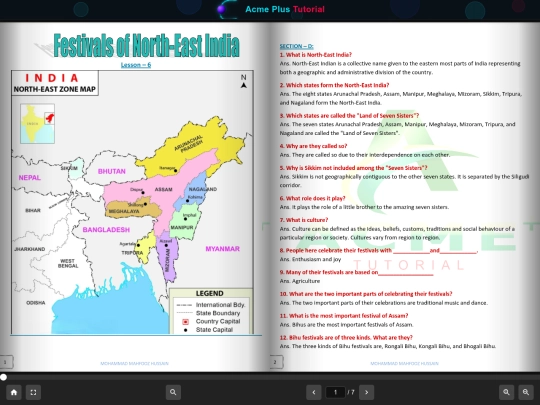Click the BHUTAN label on the map
This screenshot has width=540, height=405.
coord(112,171)
